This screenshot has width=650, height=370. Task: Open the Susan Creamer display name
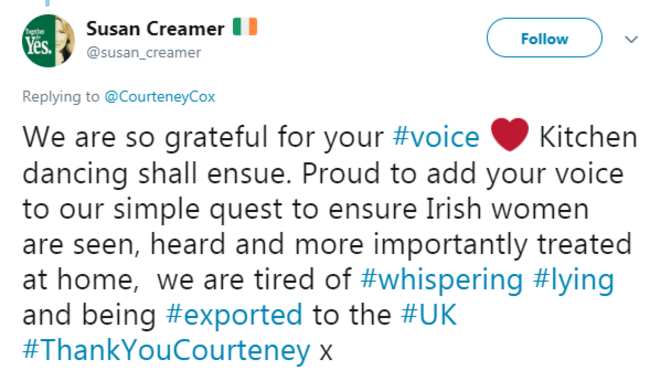(x=155, y=29)
